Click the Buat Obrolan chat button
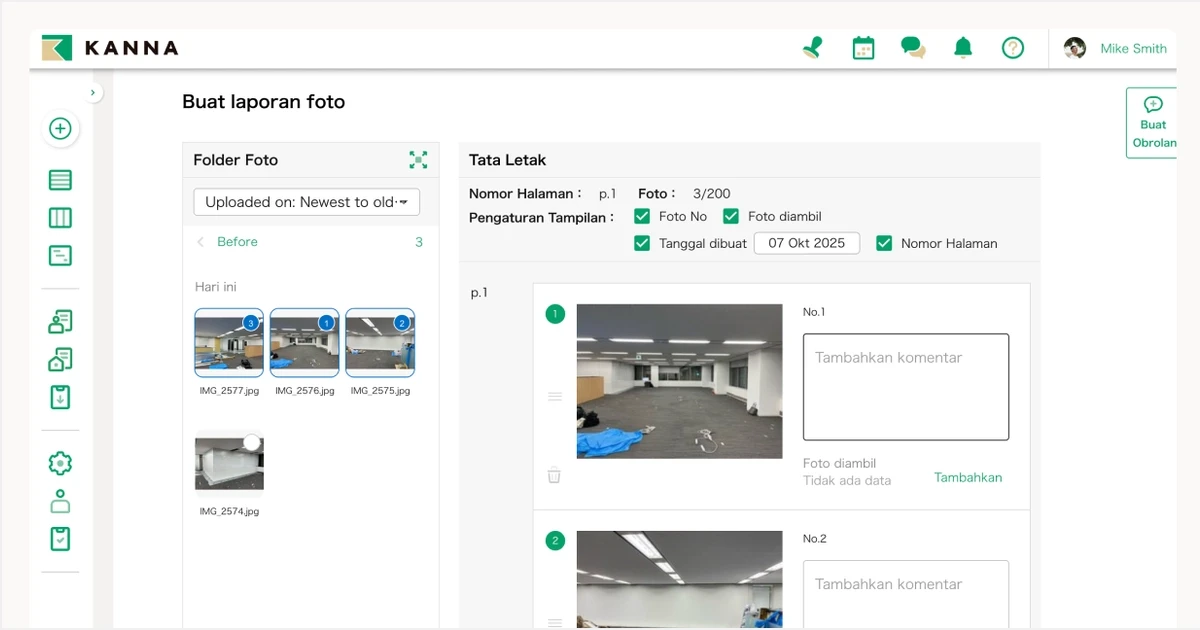The height and width of the screenshot is (630, 1200). tap(1152, 122)
